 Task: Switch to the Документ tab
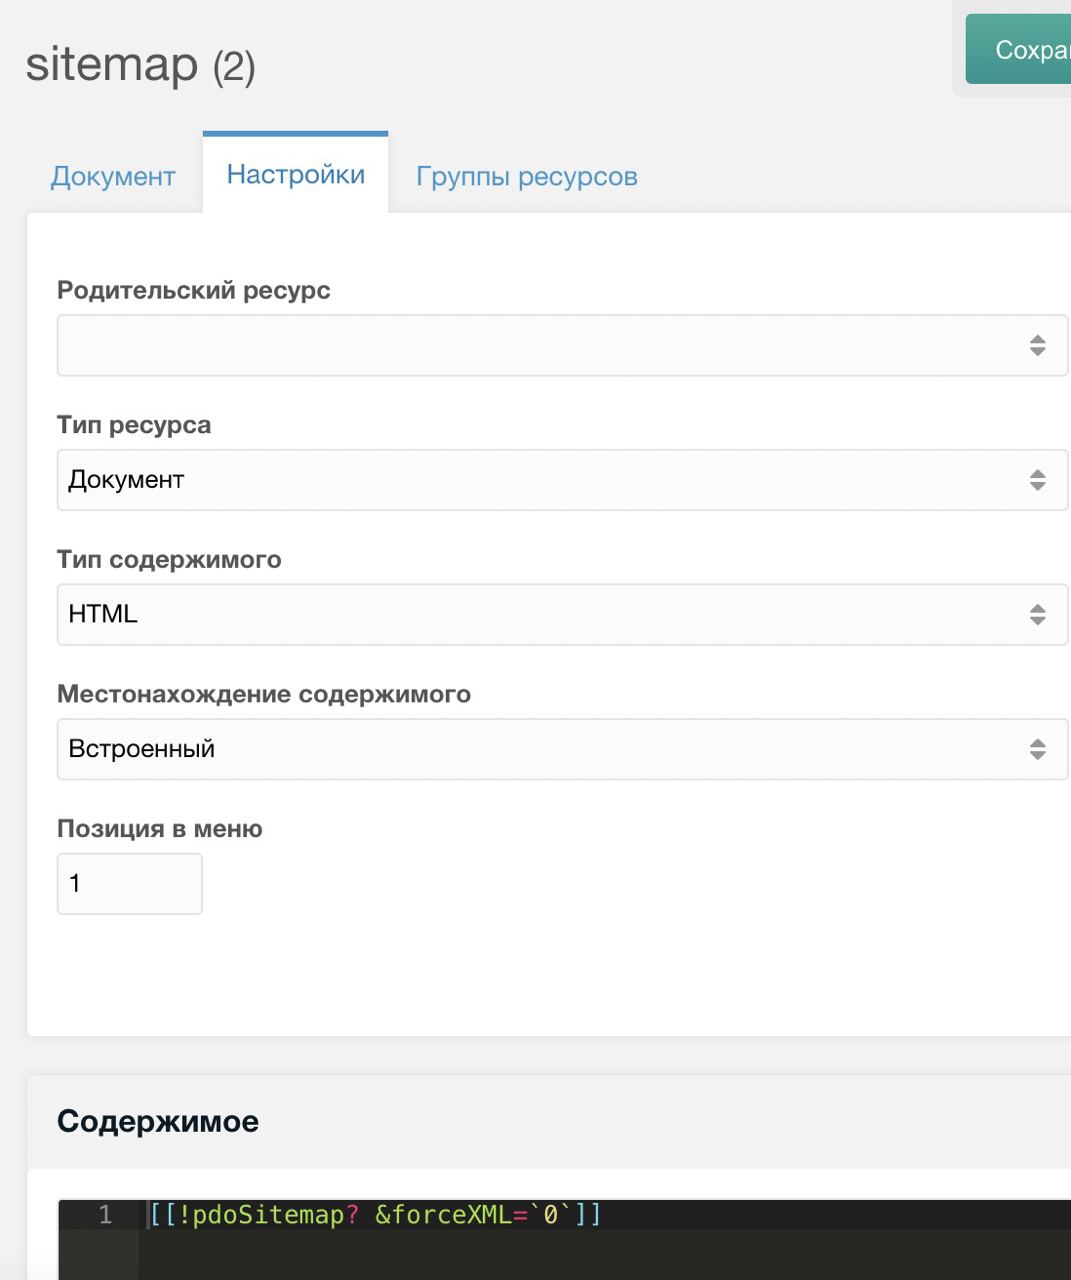[x=113, y=176]
